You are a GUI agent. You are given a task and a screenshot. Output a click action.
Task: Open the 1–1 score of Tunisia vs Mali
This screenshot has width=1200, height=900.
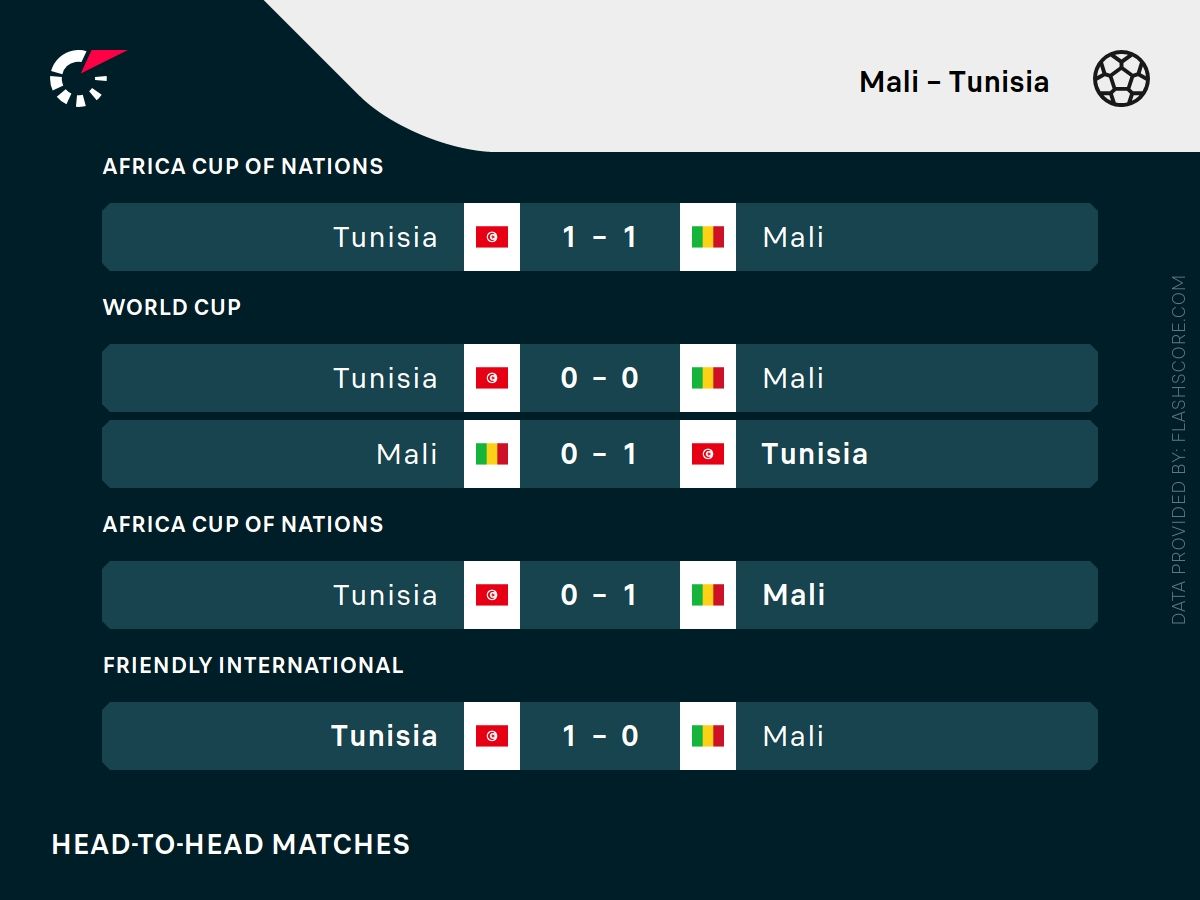click(x=600, y=237)
